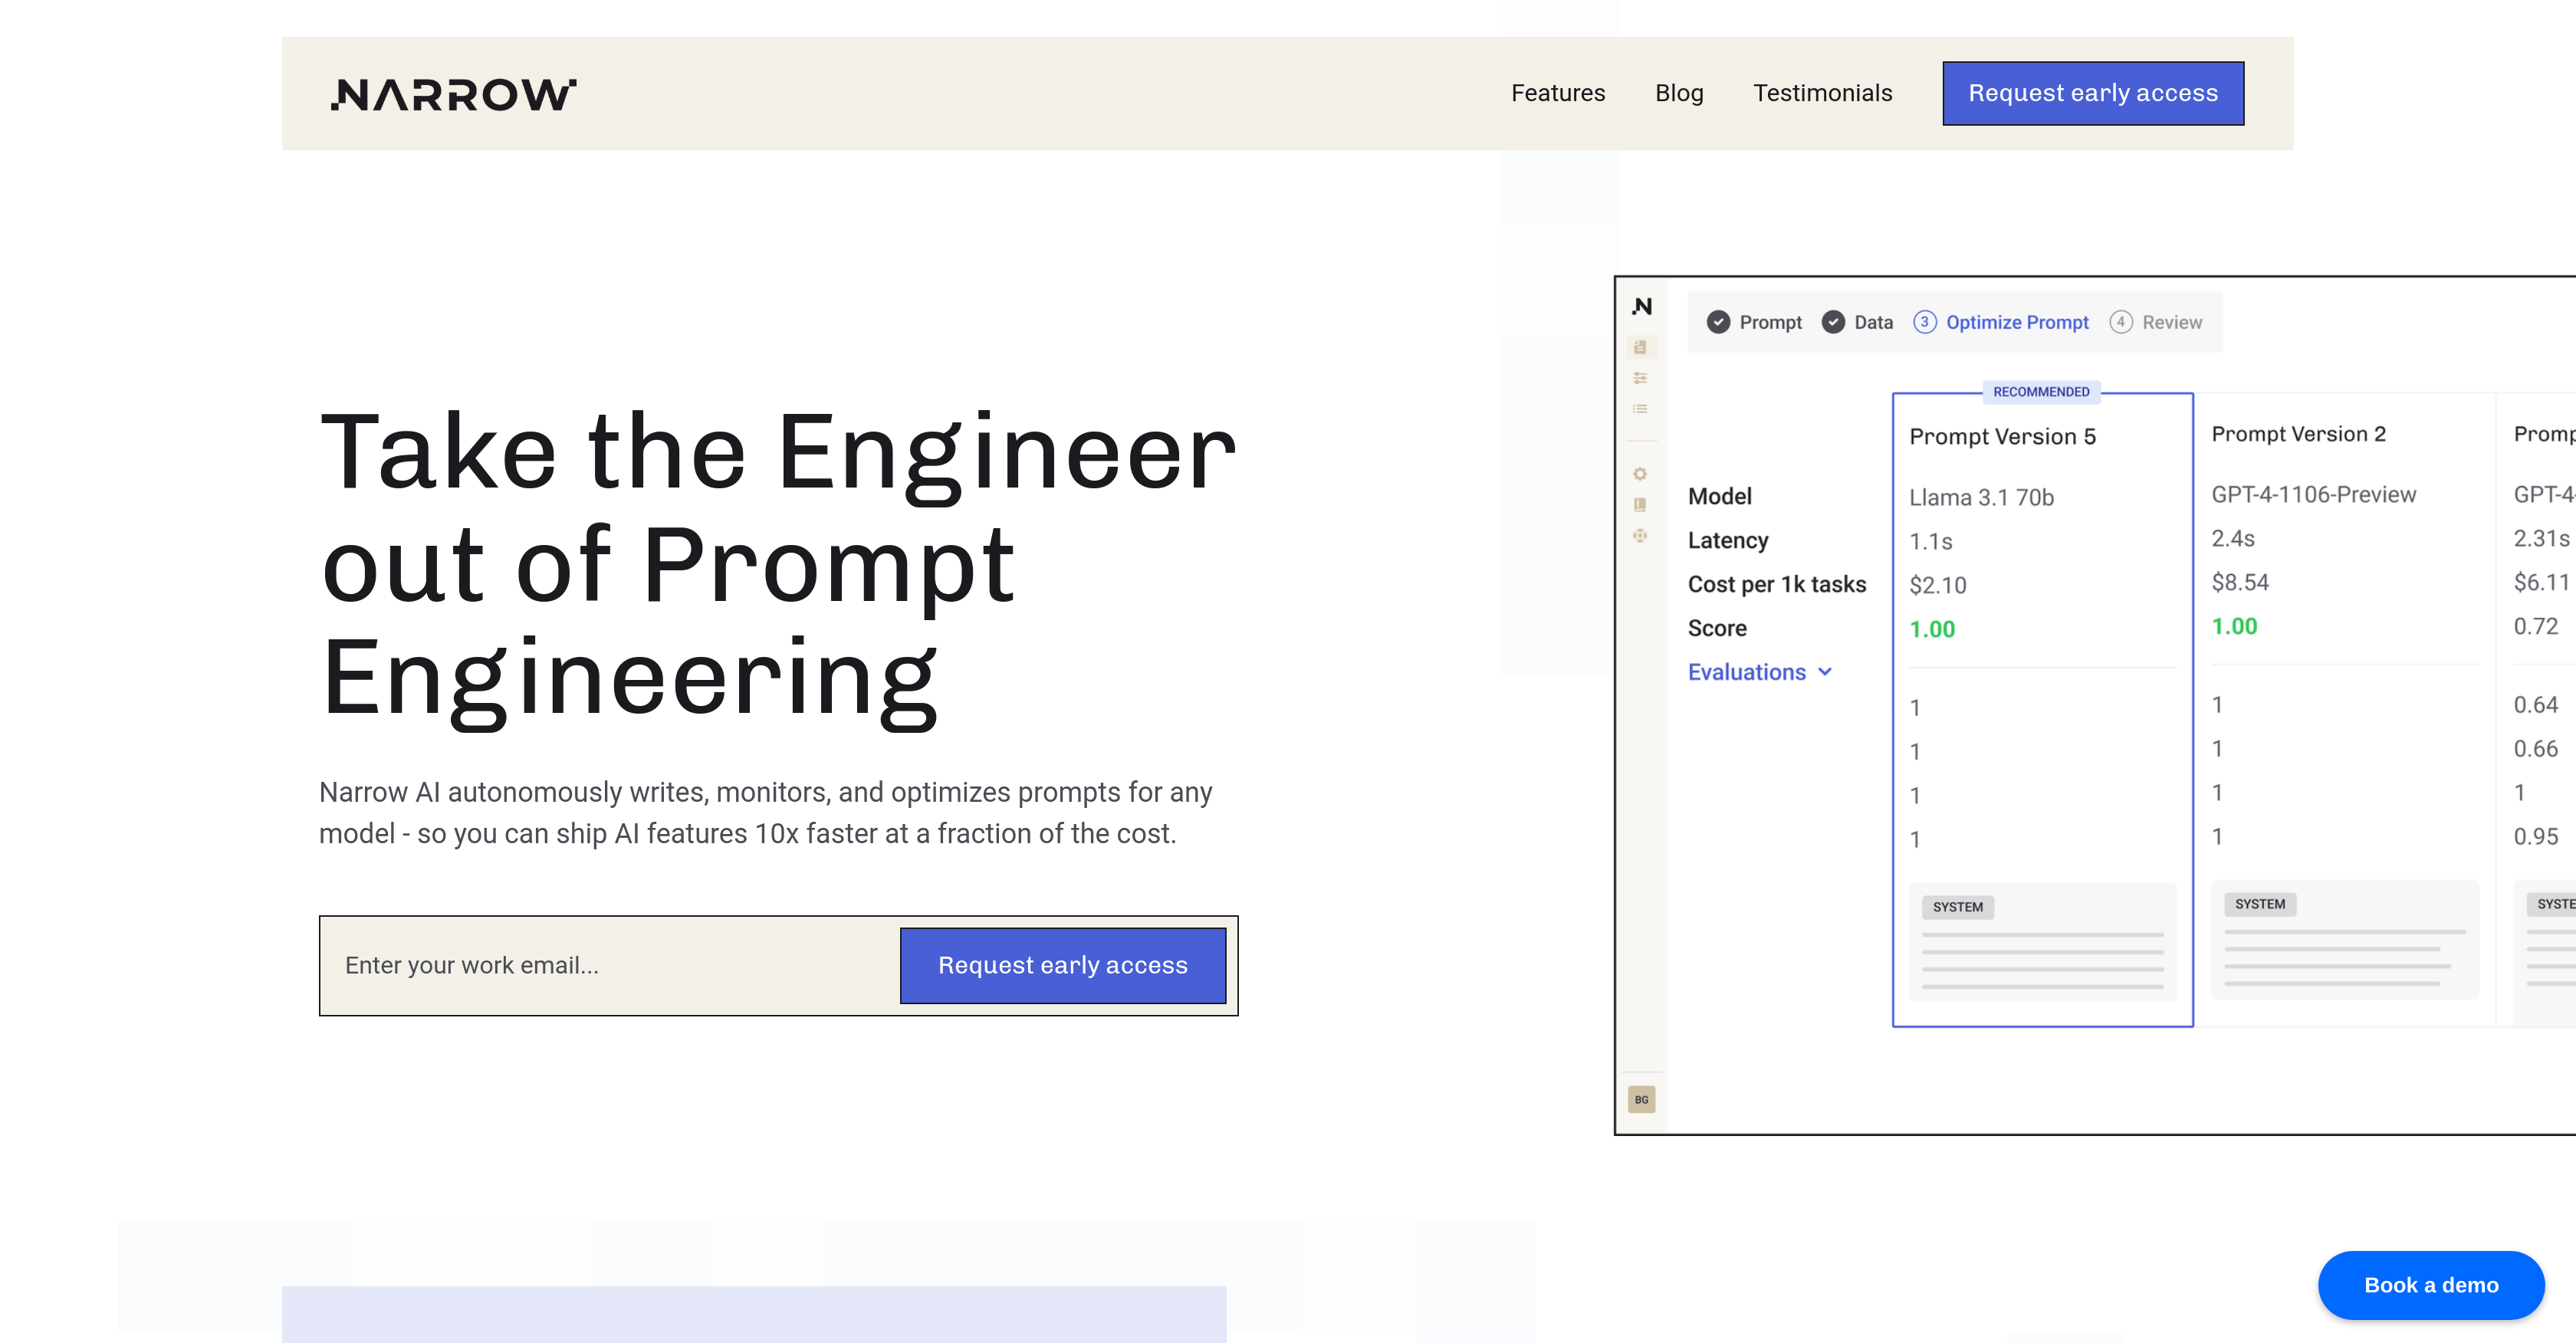Open the Optimize Prompt step
2576x1343 pixels.
click(2016, 322)
